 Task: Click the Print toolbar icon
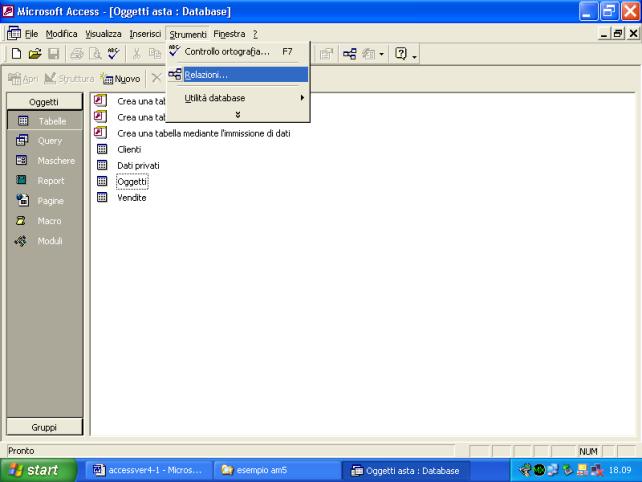77,54
